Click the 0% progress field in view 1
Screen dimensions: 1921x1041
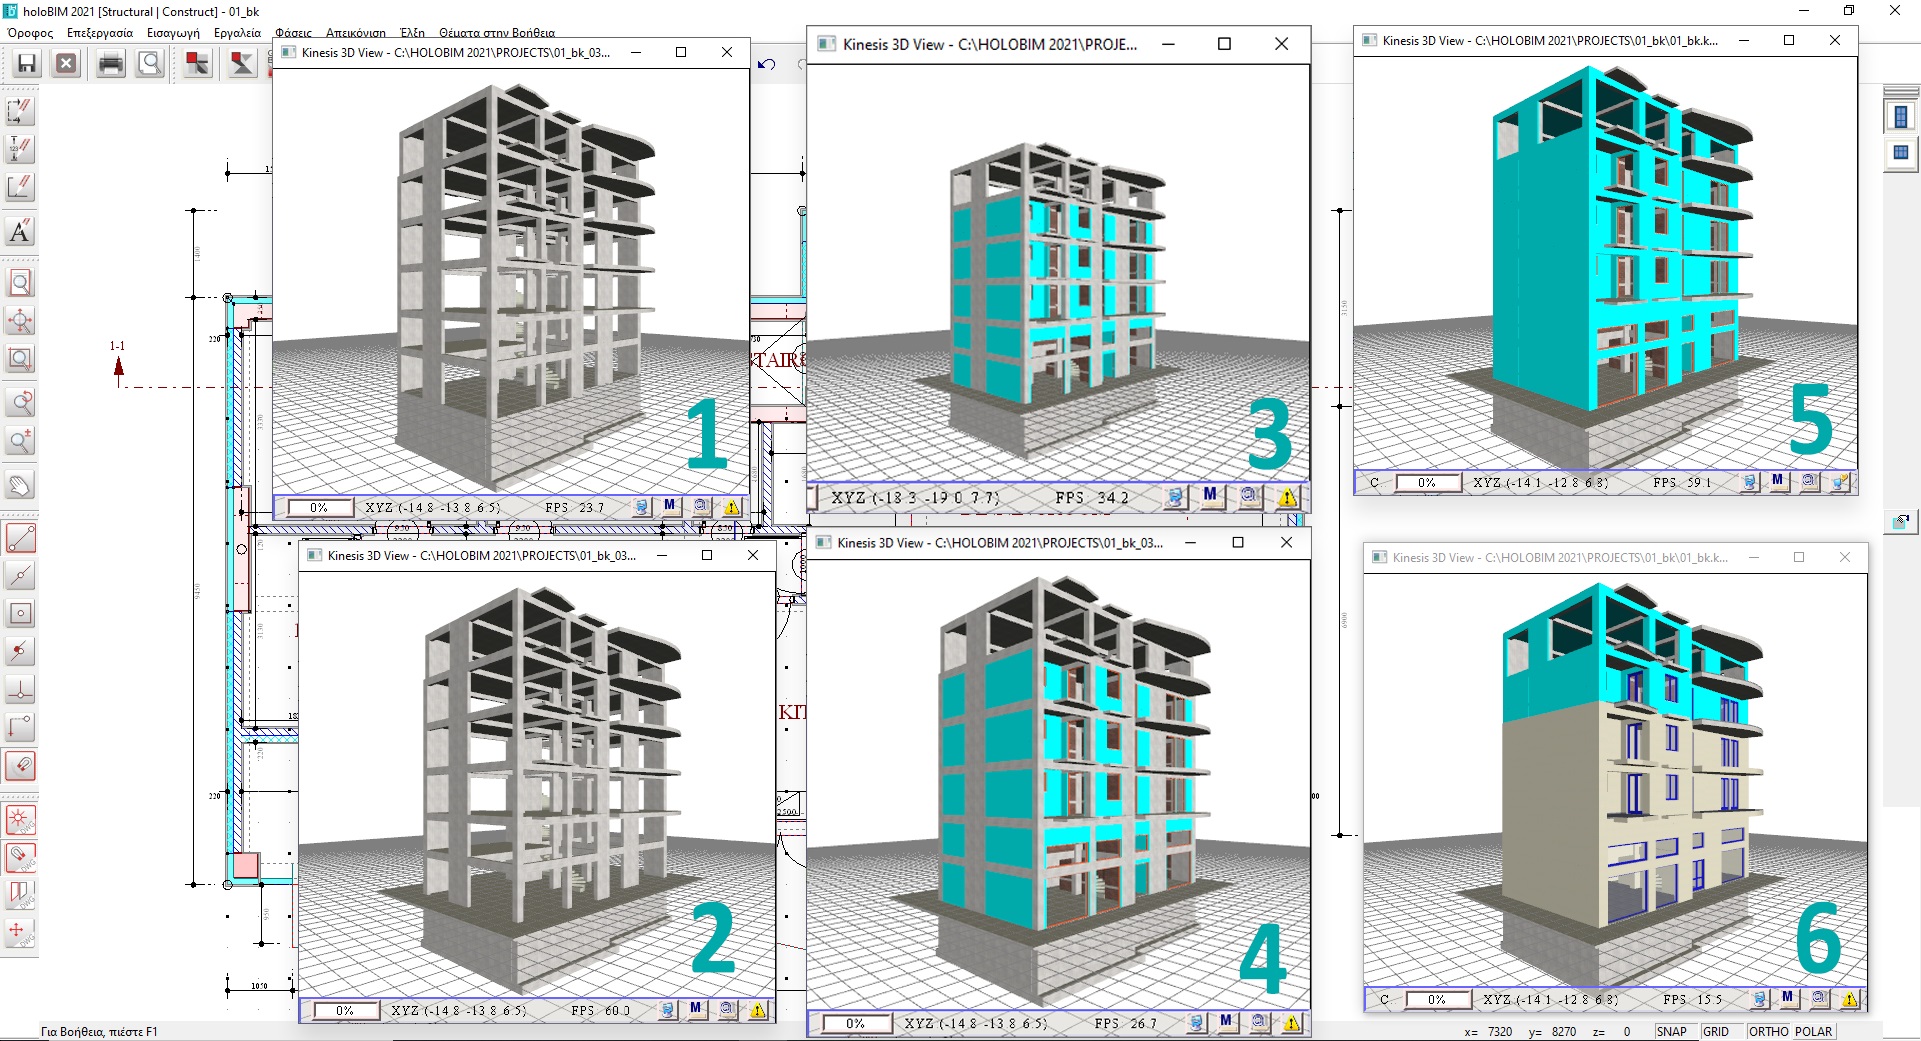tap(319, 507)
